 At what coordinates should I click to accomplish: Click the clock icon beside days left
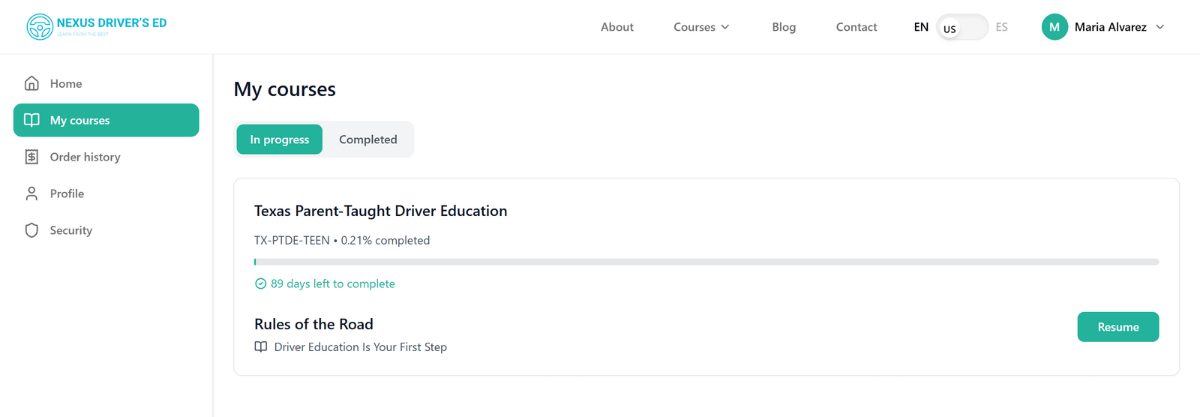(260, 284)
